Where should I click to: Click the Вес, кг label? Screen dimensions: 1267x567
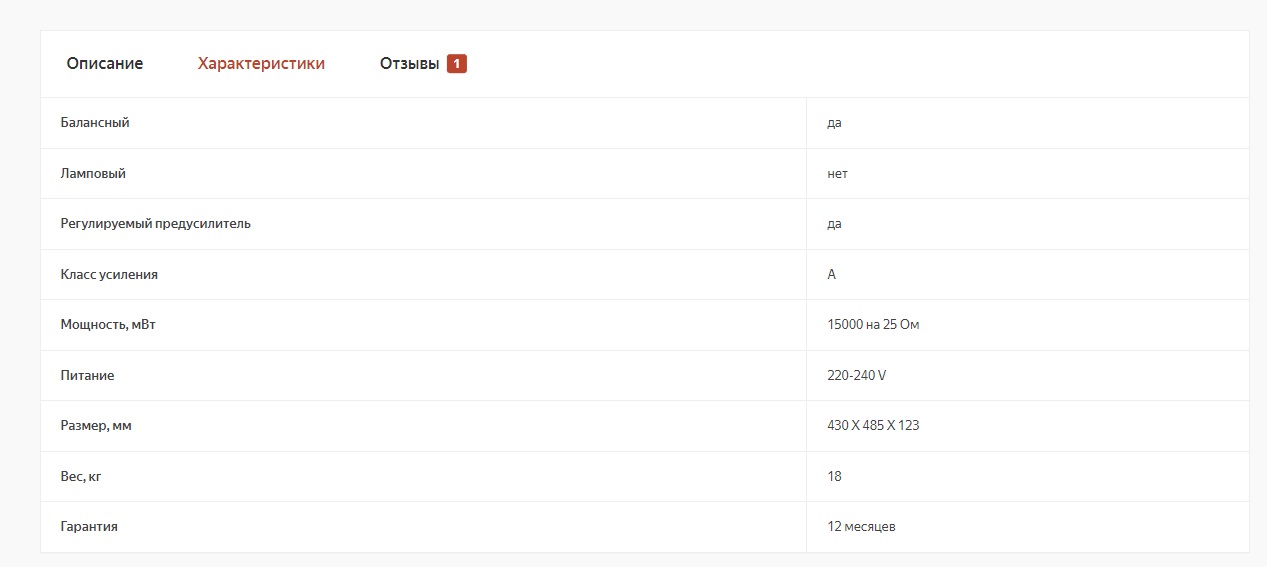coord(81,477)
